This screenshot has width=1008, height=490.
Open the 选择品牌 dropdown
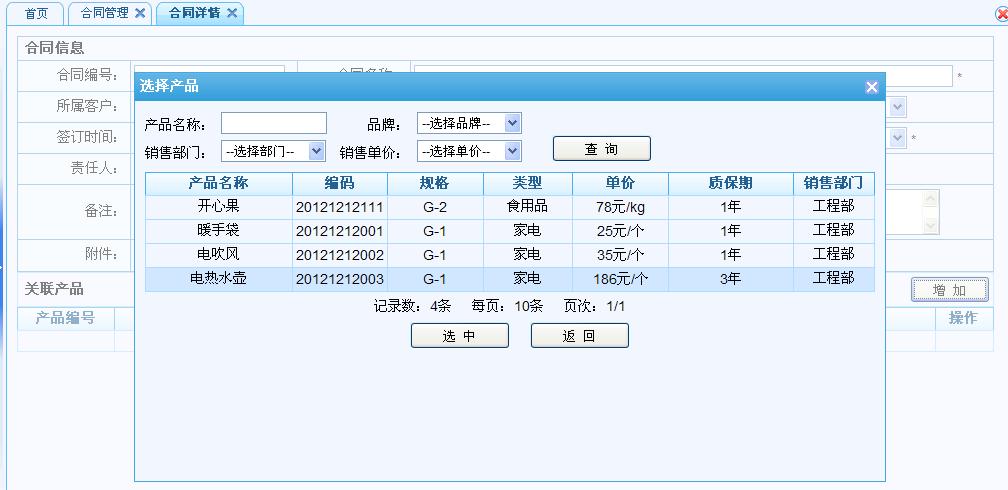coord(469,124)
